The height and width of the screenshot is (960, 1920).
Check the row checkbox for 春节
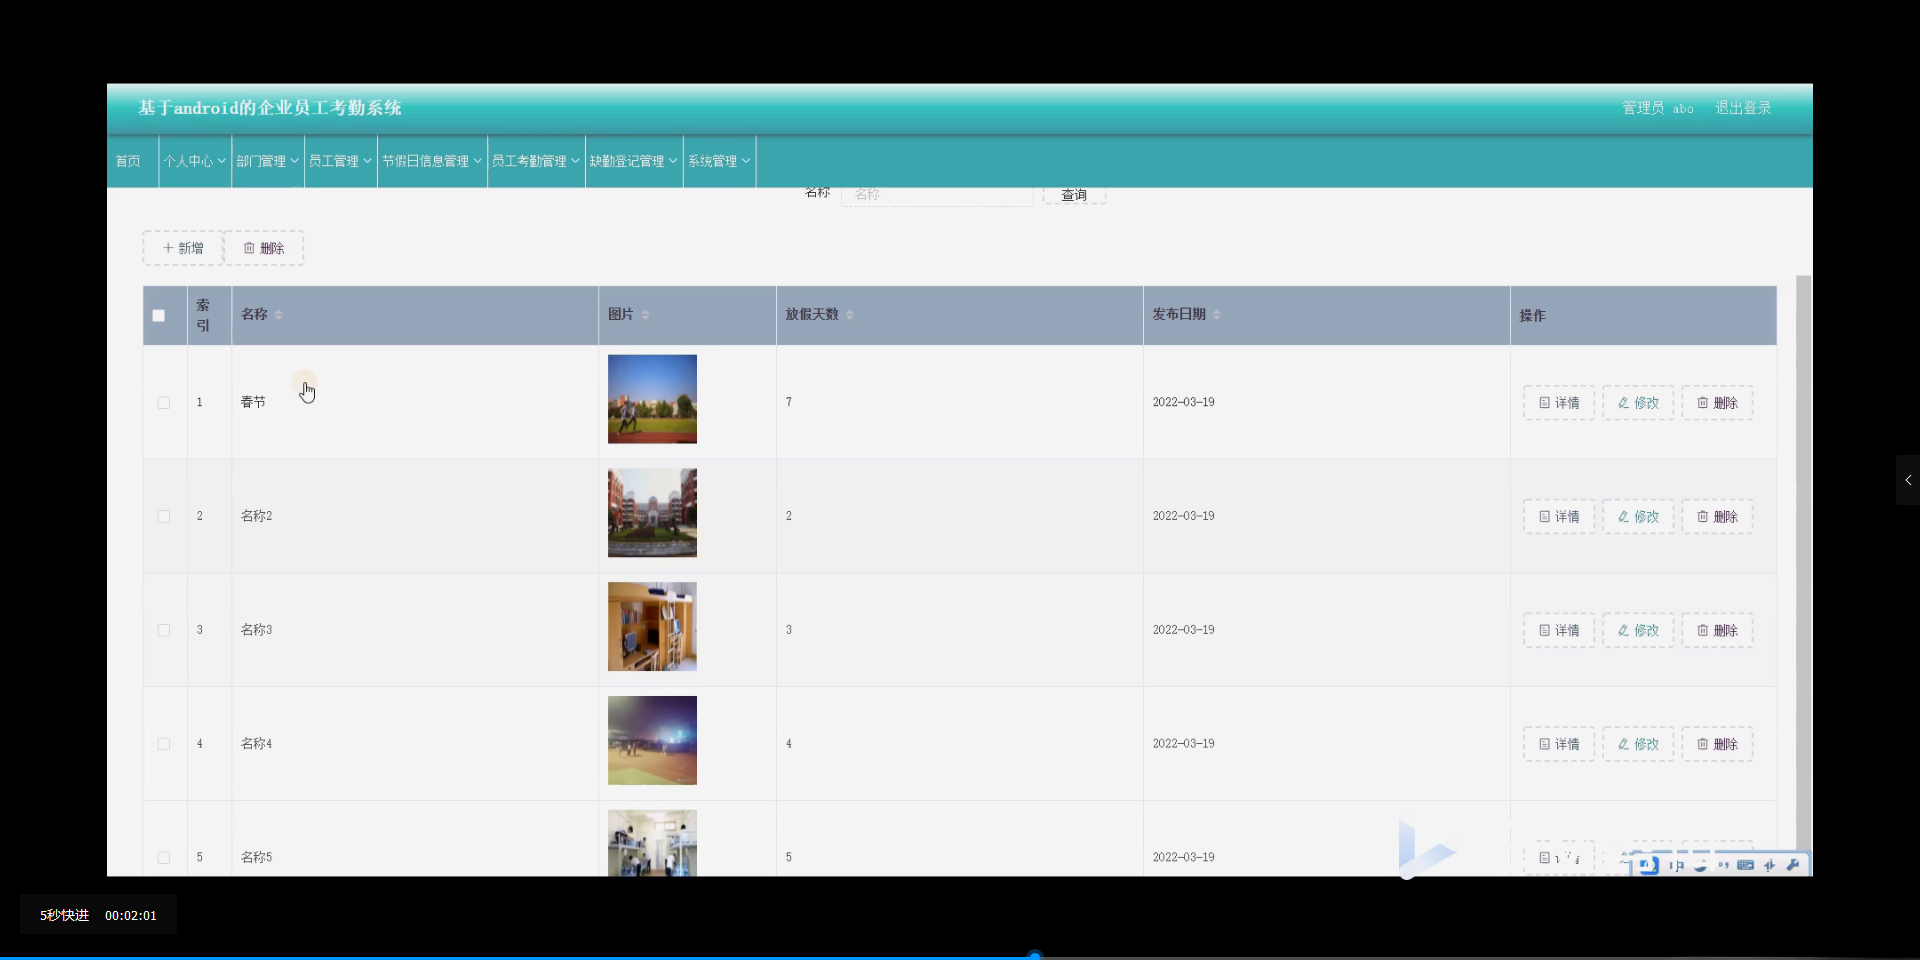pos(163,402)
